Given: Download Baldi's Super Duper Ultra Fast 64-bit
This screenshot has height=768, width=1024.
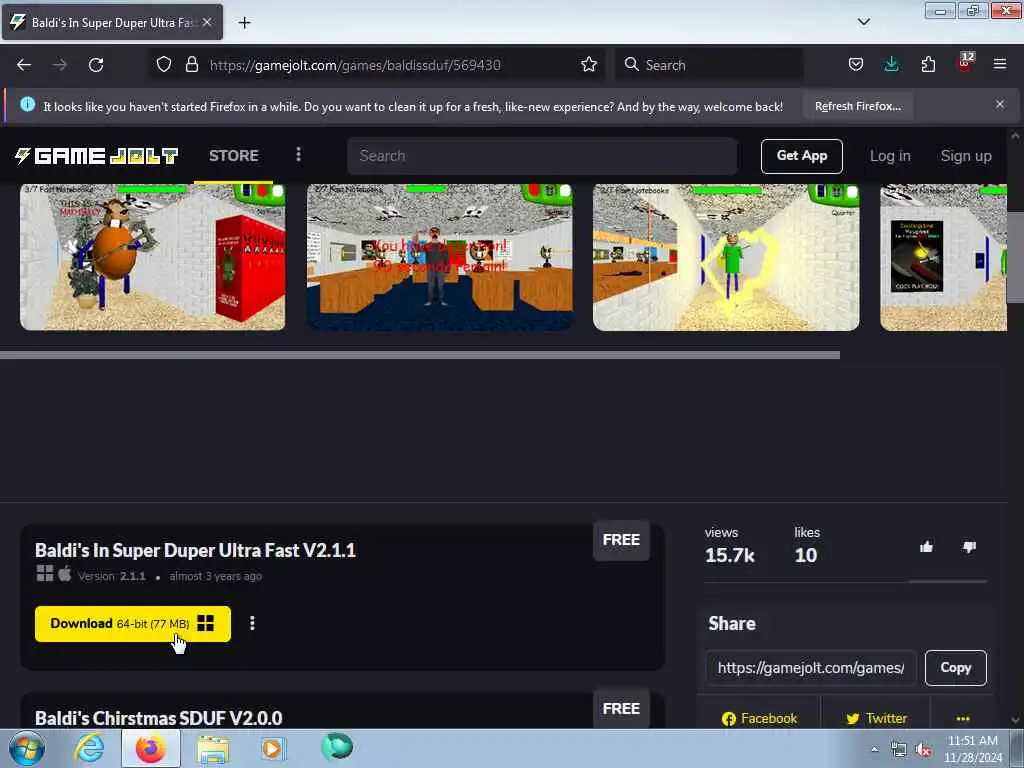Looking at the screenshot, I should pos(133,624).
